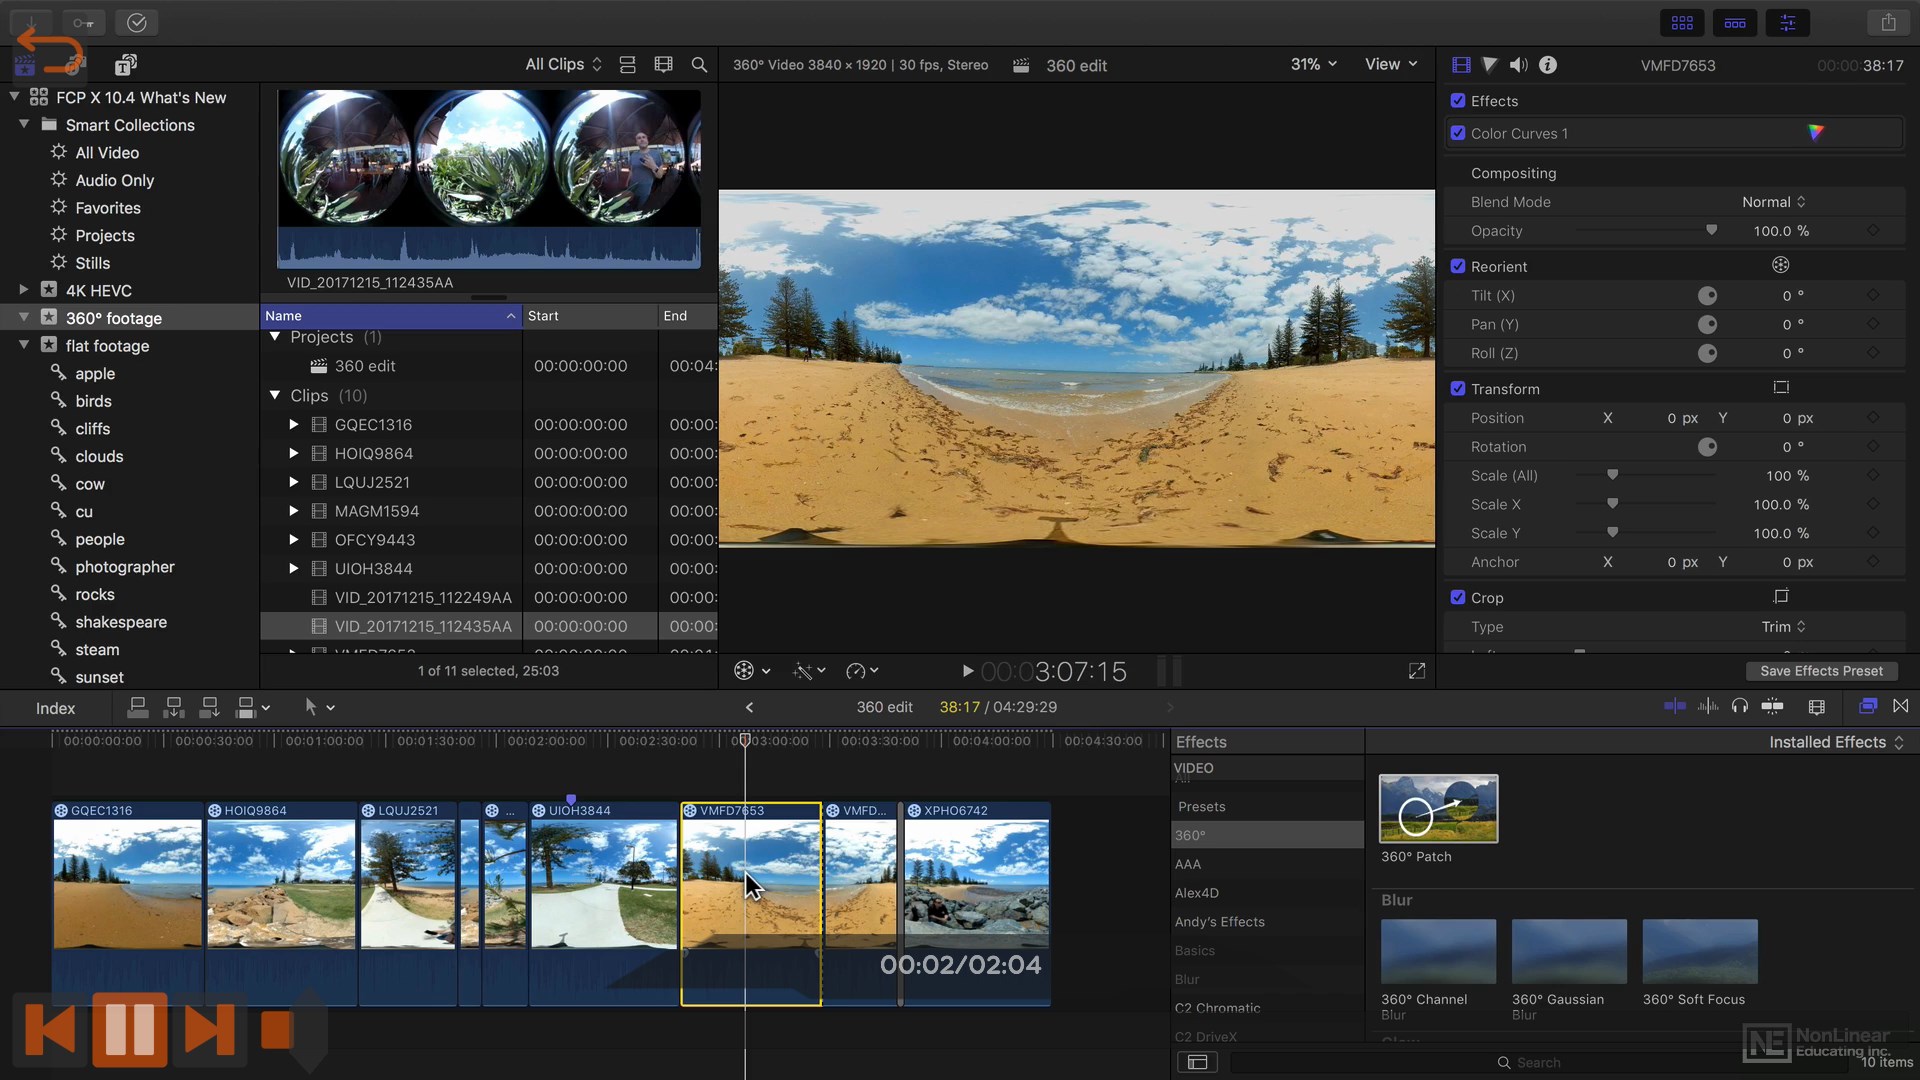Toggle the timeline snapping icon
1920x1080 pixels.
[x=1772, y=707]
